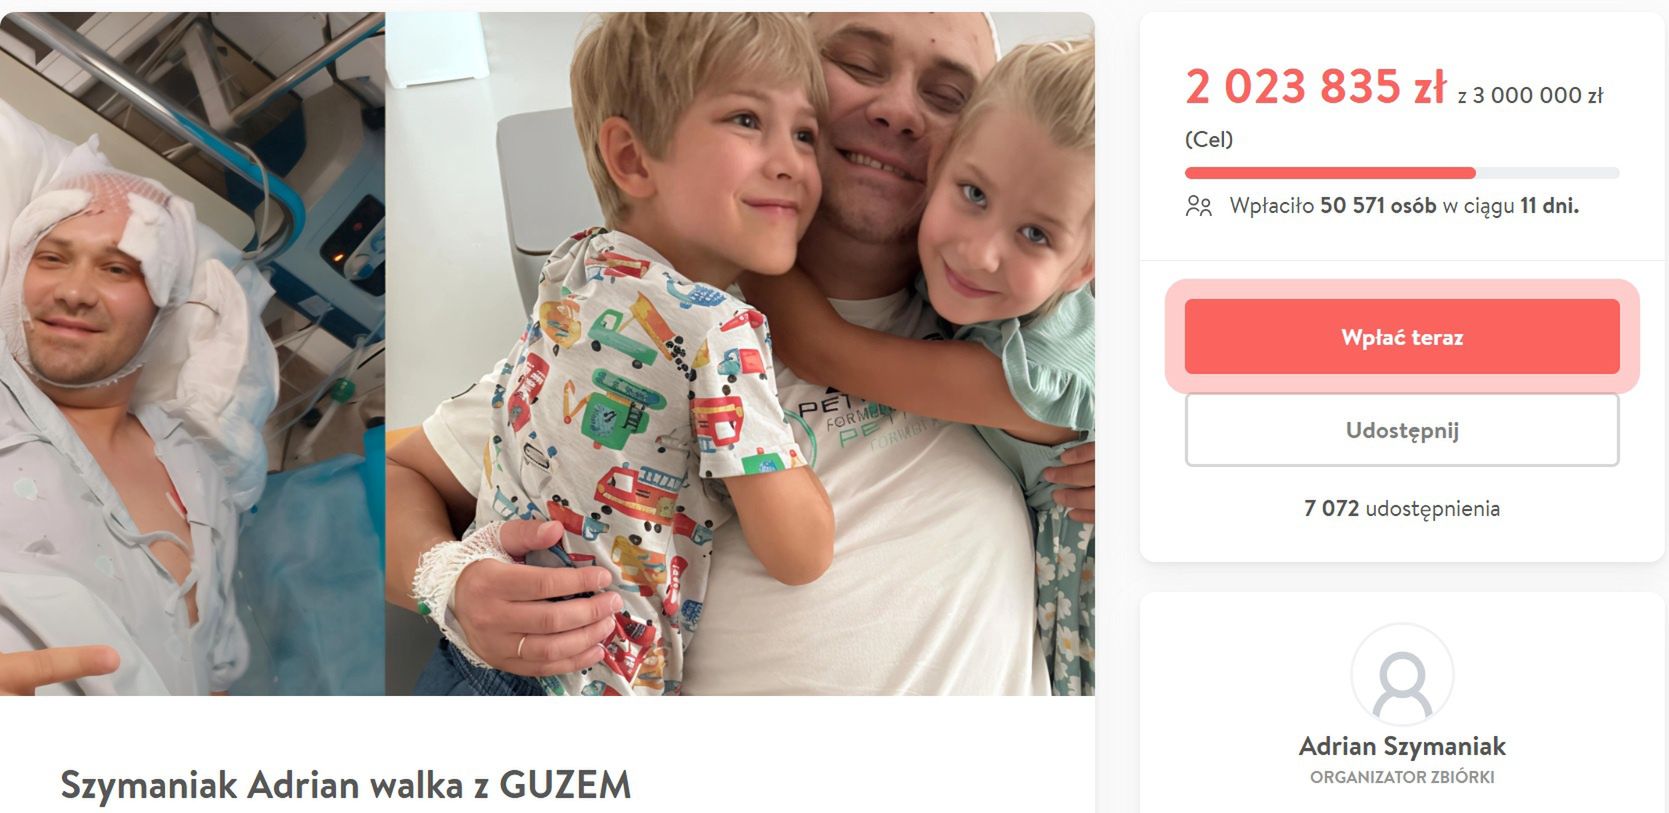Click the (Cel) goal label

coord(1209,139)
